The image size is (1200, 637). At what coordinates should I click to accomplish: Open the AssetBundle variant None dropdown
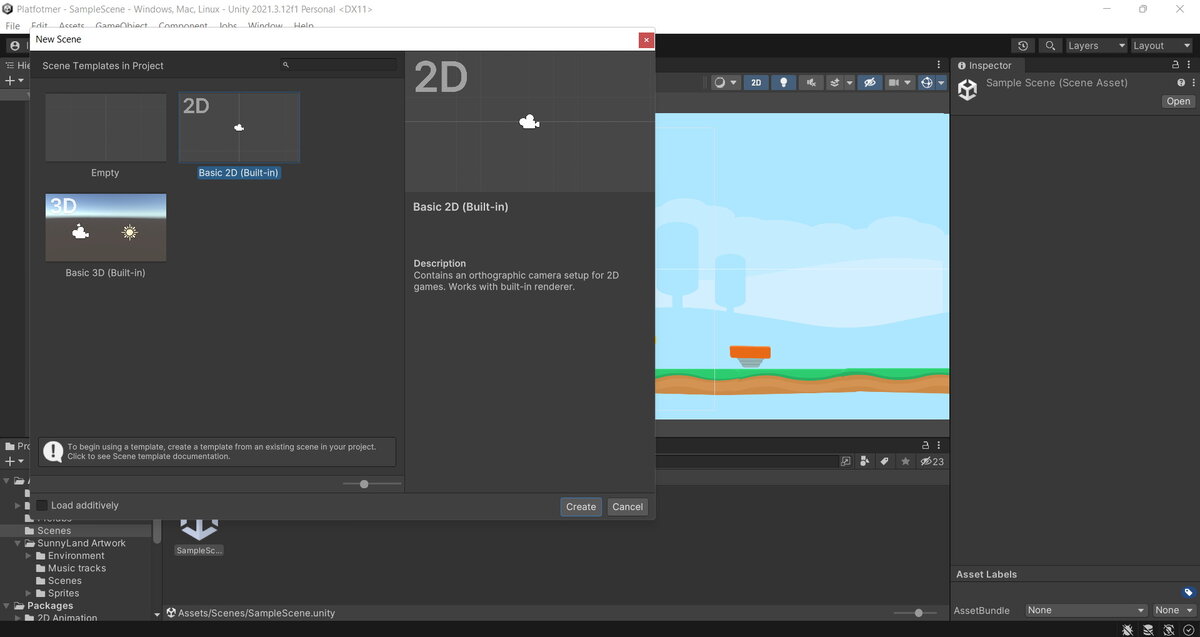(x=1173, y=610)
